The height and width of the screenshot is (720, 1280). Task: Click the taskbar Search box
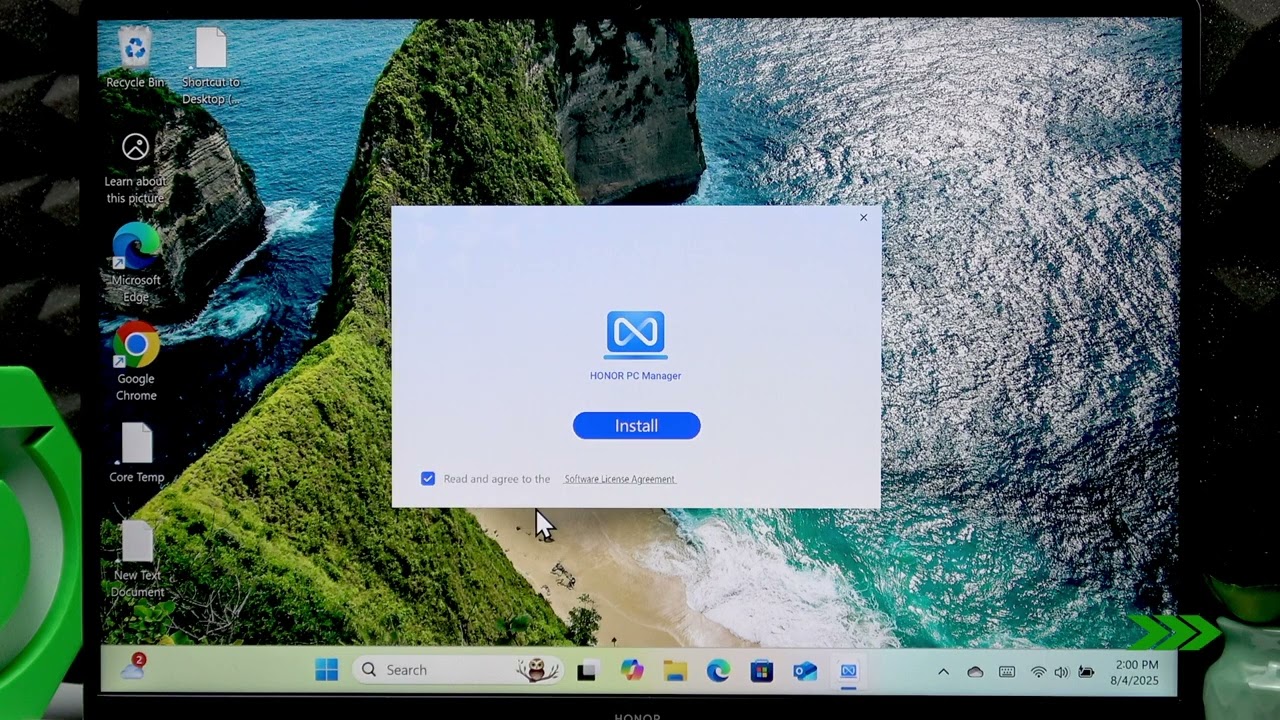point(458,670)
